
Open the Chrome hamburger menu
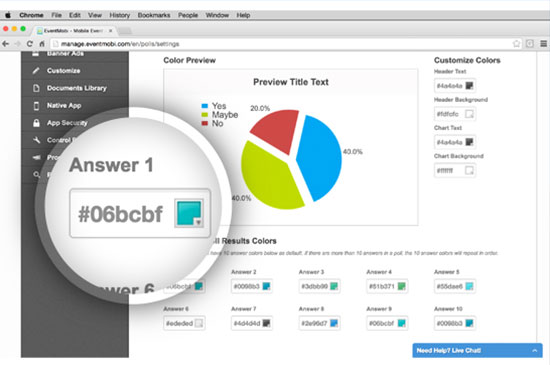(543, 43)
